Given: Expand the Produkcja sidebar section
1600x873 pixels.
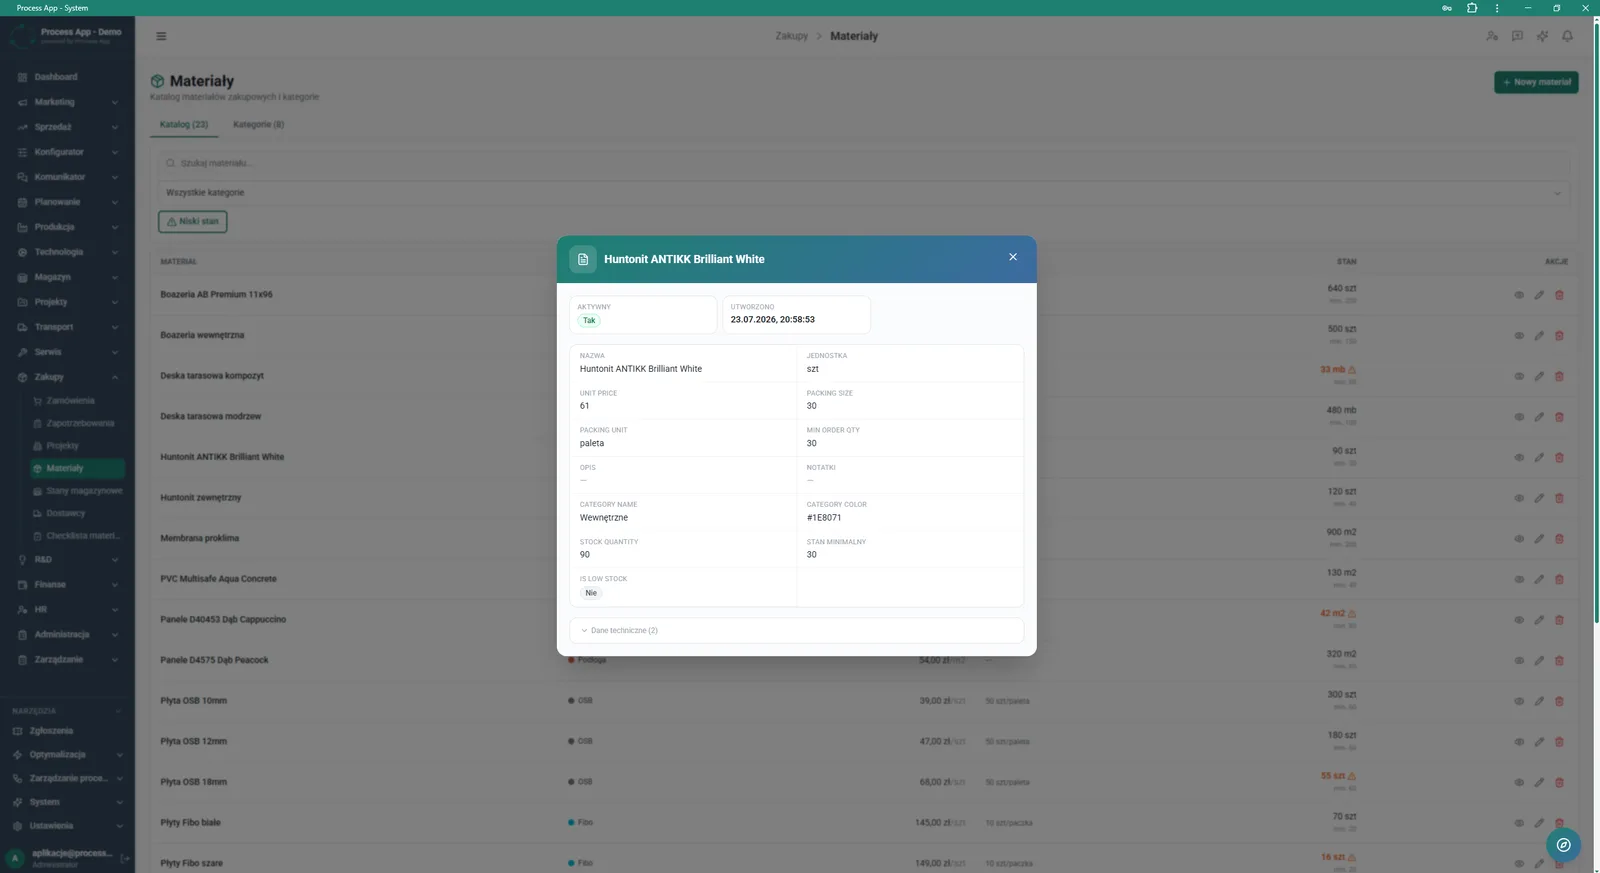Looking at the screenshot, I should tap(66, 227).
